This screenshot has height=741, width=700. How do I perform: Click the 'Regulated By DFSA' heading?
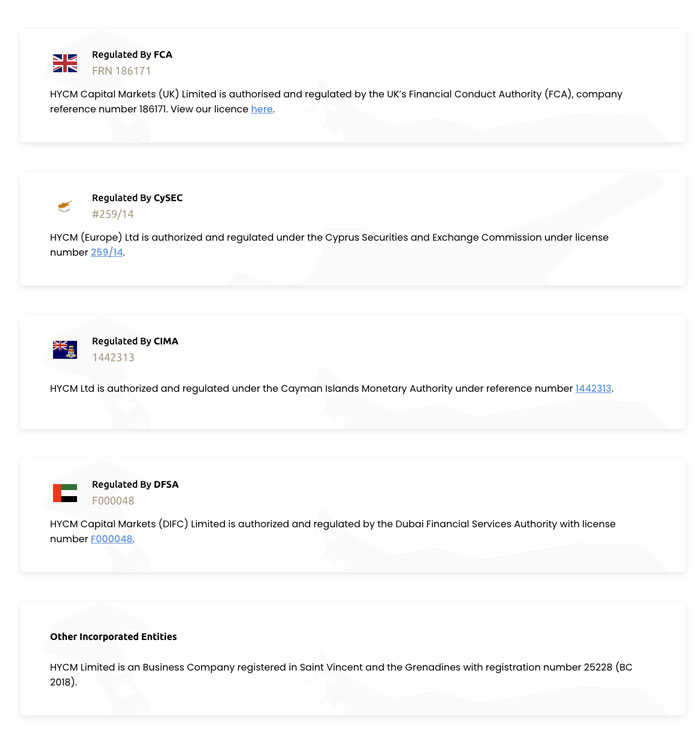pyautogui.click(x=135, y=484)
